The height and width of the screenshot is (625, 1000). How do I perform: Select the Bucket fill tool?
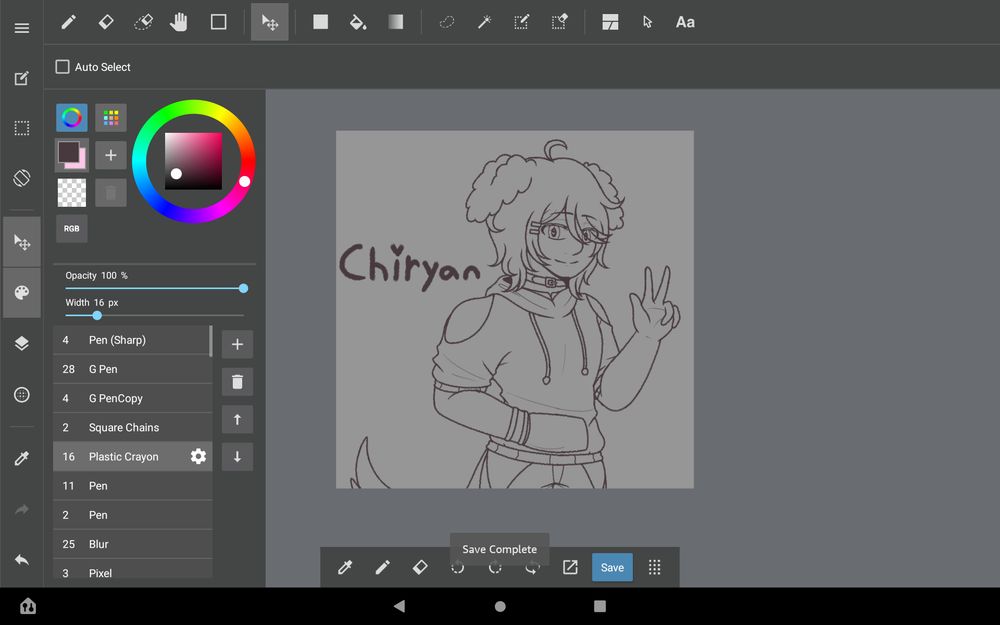[x=358, y=22]
